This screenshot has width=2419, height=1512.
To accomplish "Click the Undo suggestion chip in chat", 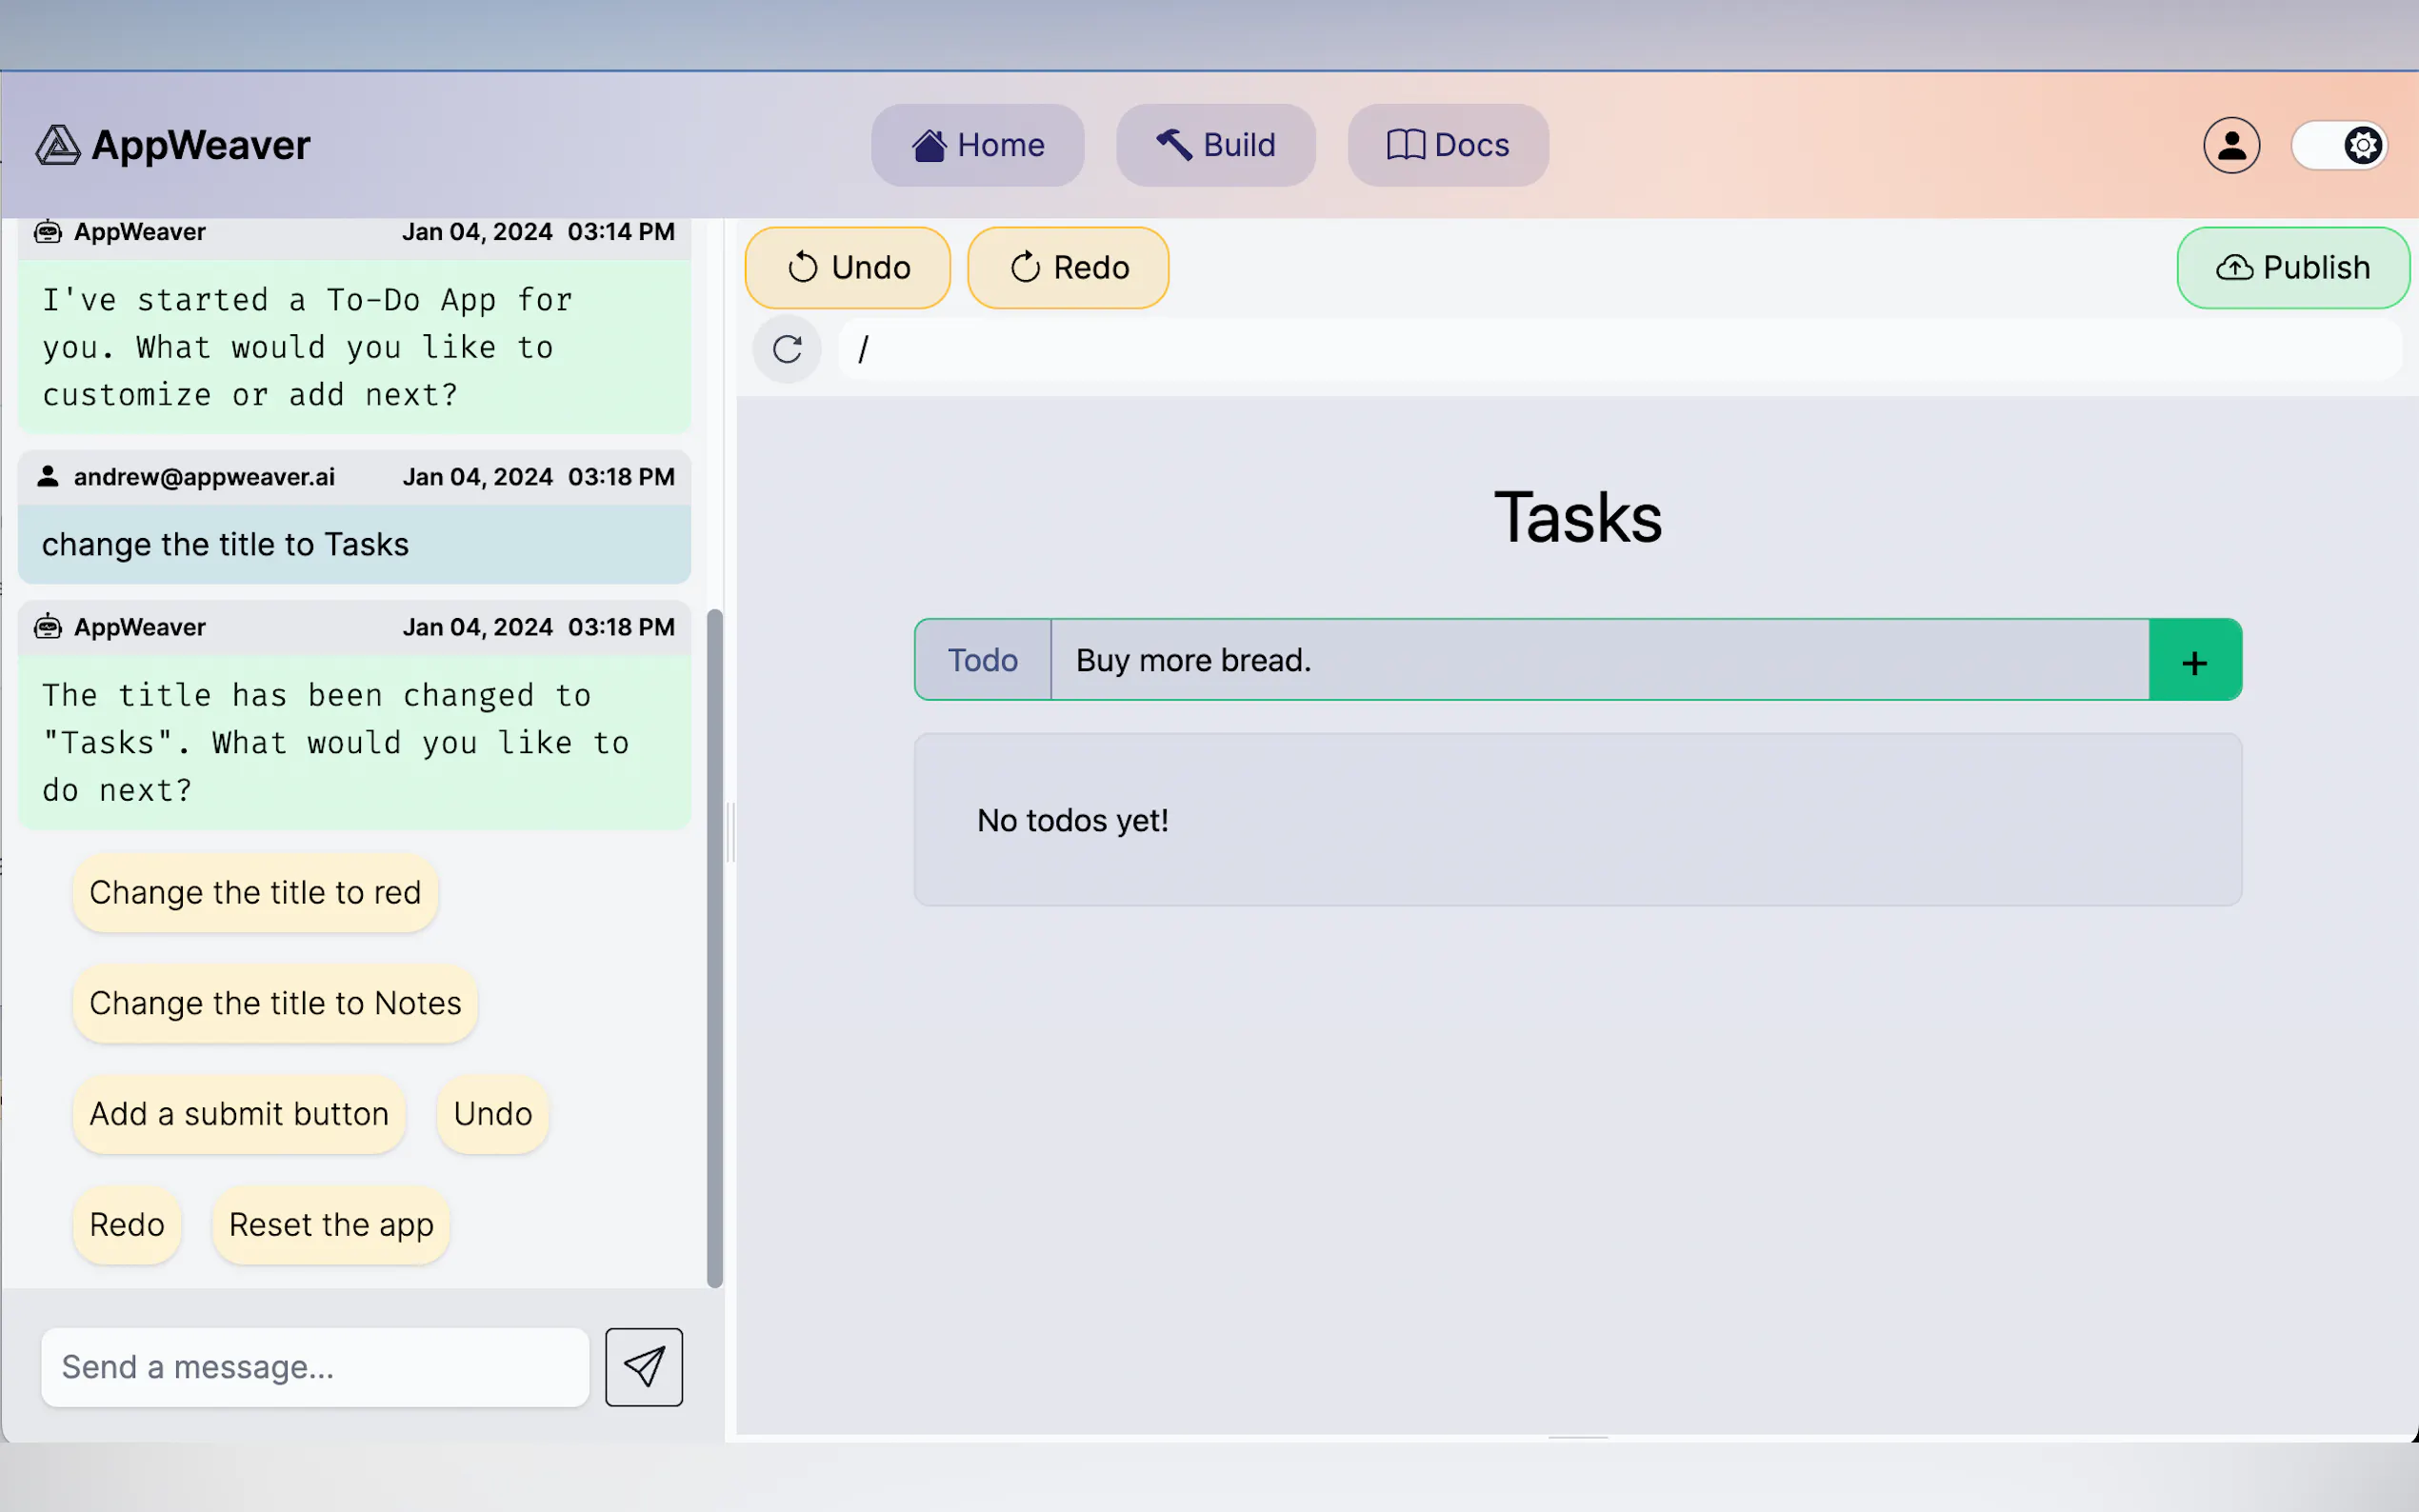I will (492, 1114).
